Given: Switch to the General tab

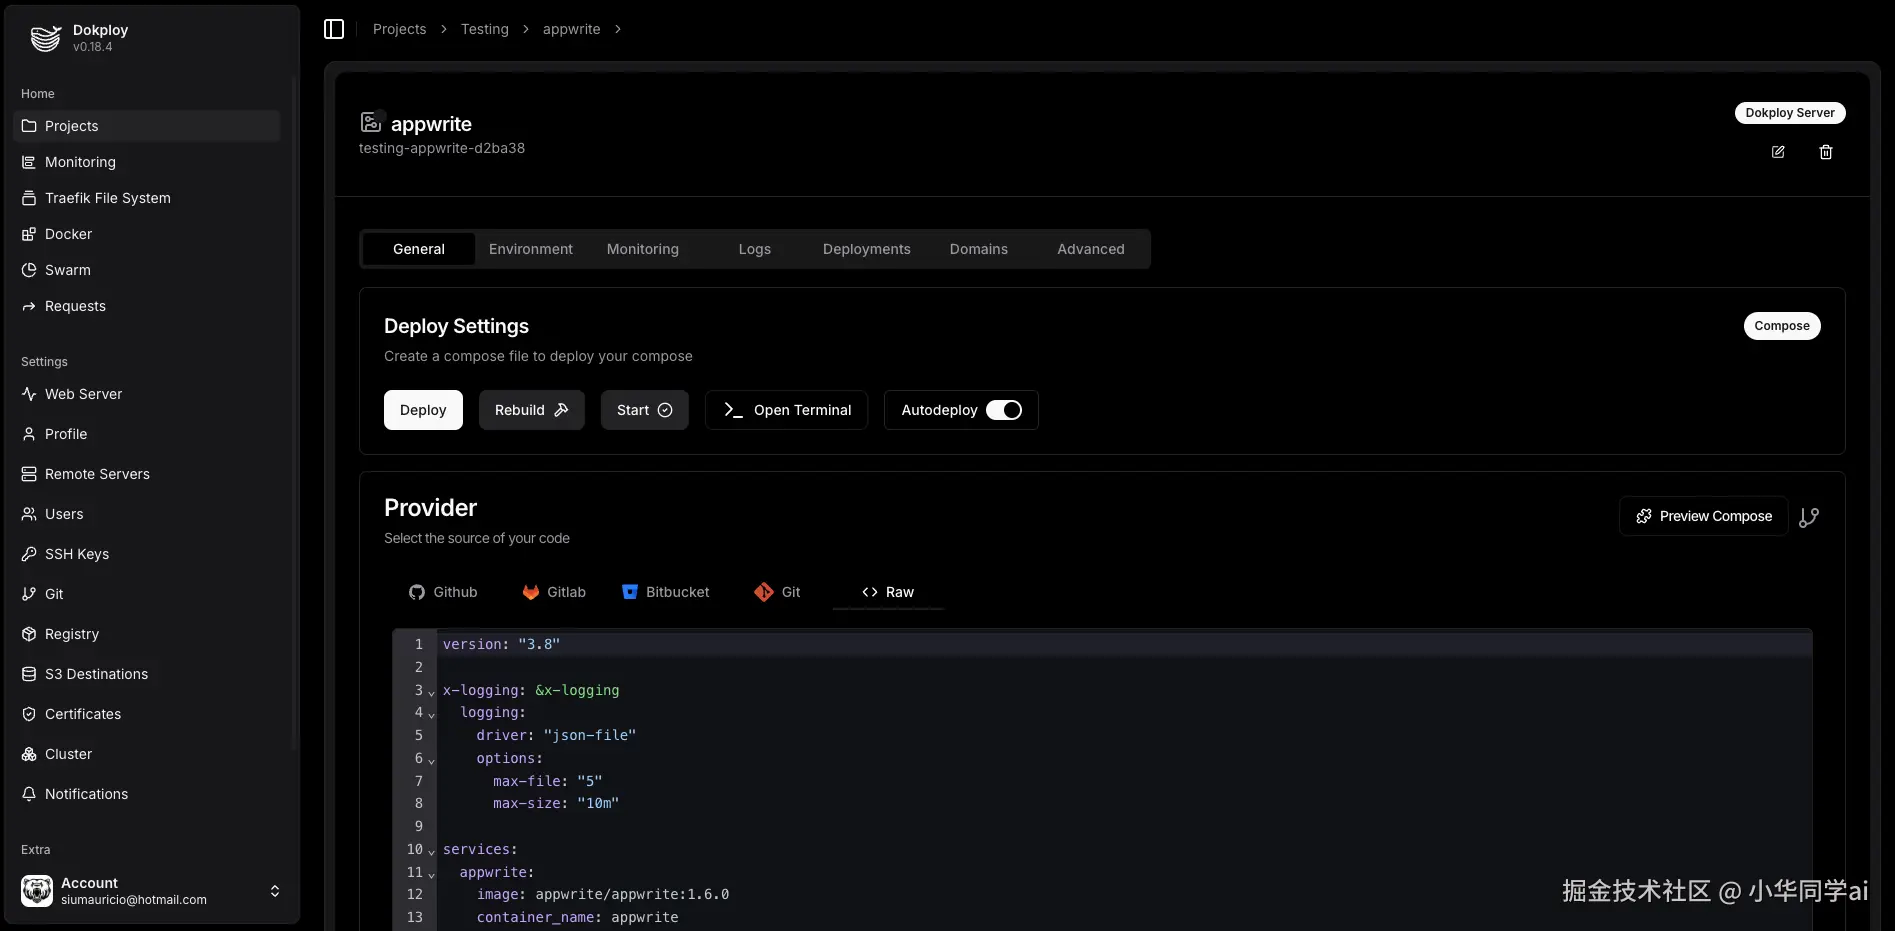Looking at the screenshot, I should 419,249.
